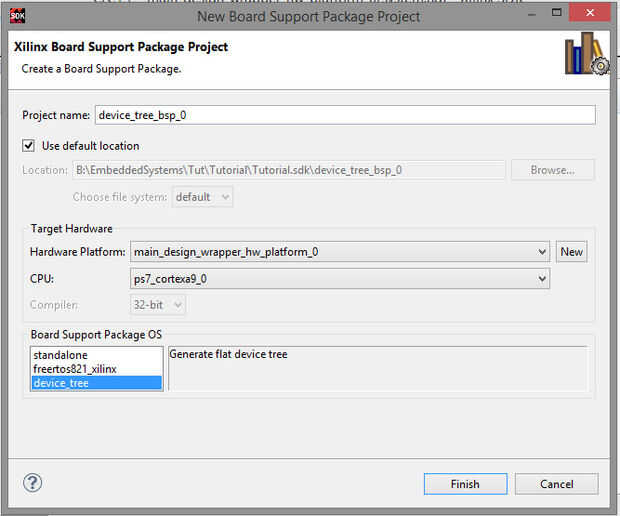Click the SDK icon in title bar
The height and width of the screenshot is (516, 620).
click(x=17, y=16)
